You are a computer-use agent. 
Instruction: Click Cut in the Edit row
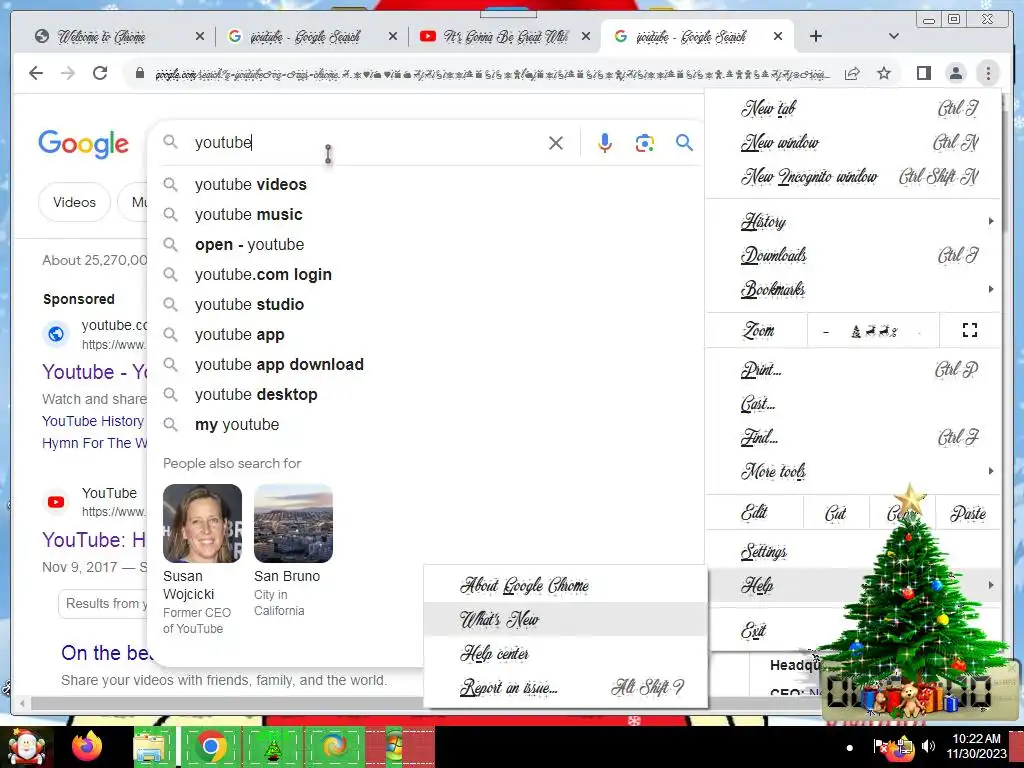(x=836, y=513)
